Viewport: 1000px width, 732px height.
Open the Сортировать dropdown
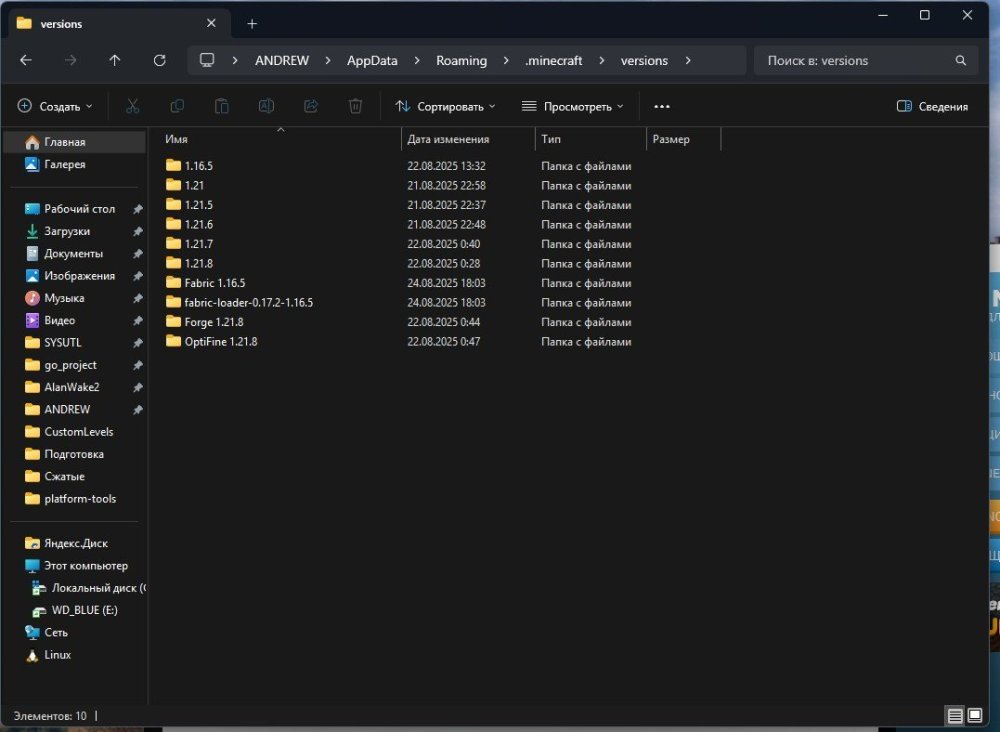tap(445, 106)
